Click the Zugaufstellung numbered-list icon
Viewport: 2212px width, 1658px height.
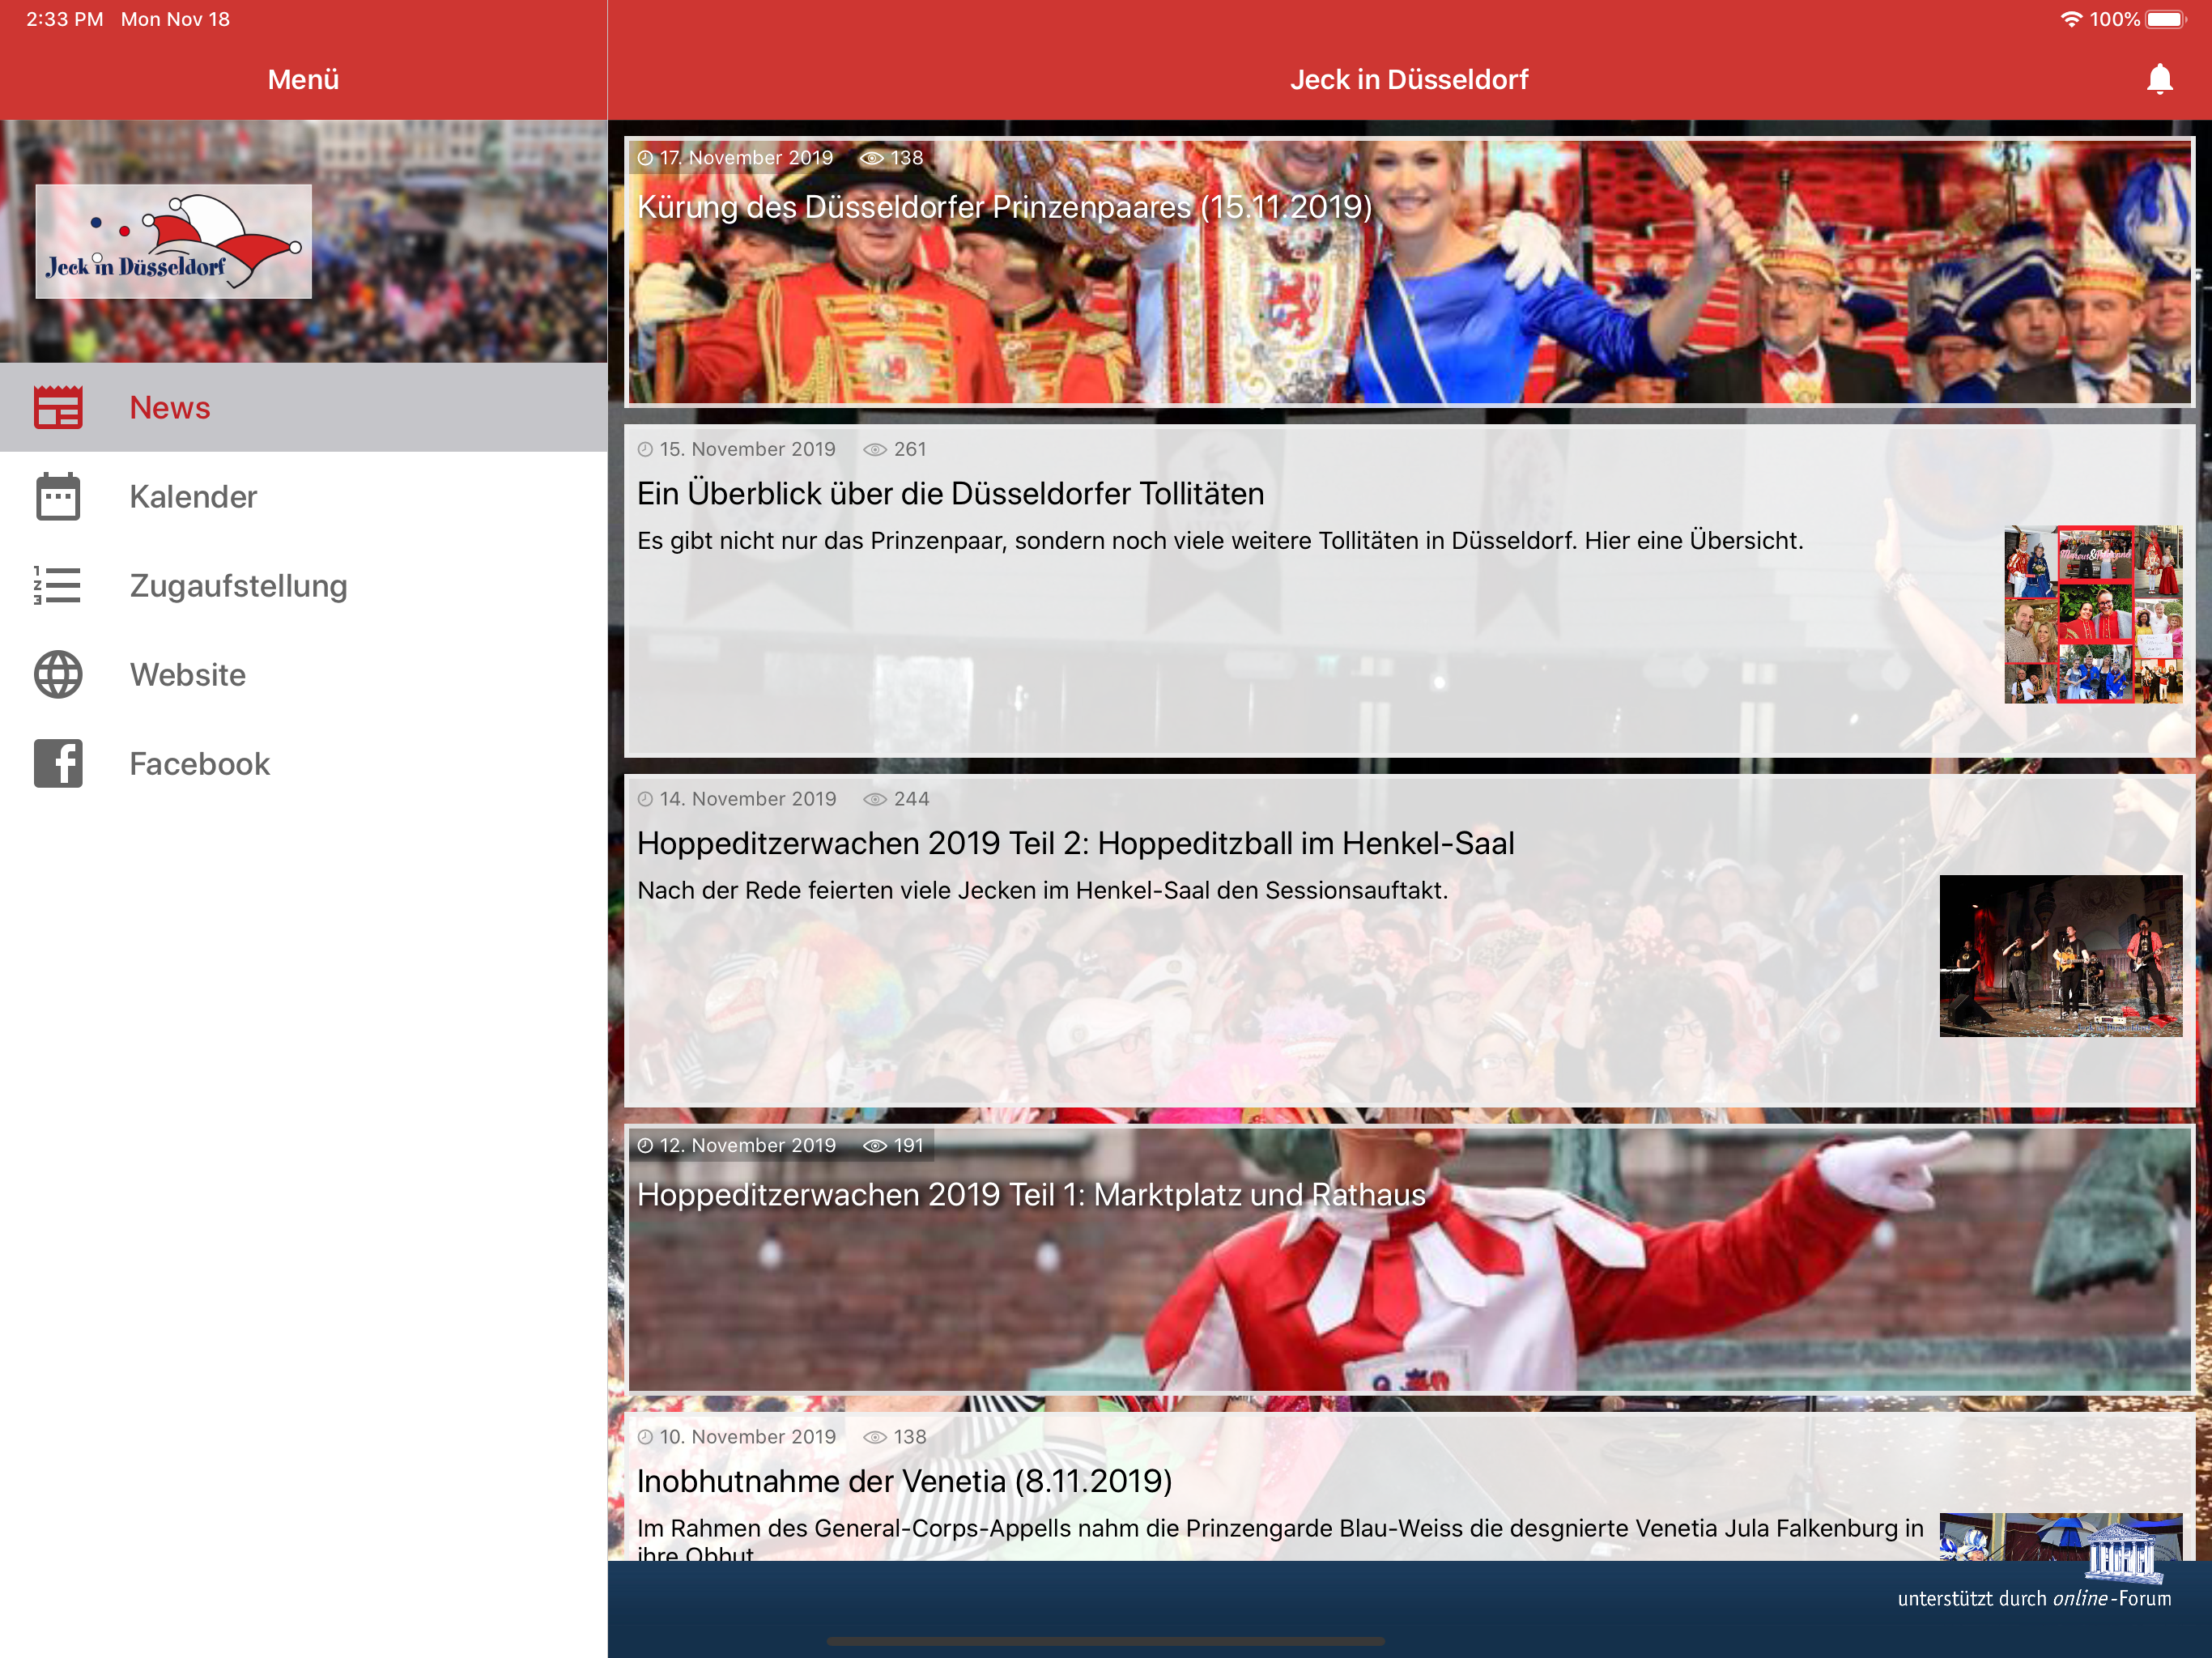(57, 585)
